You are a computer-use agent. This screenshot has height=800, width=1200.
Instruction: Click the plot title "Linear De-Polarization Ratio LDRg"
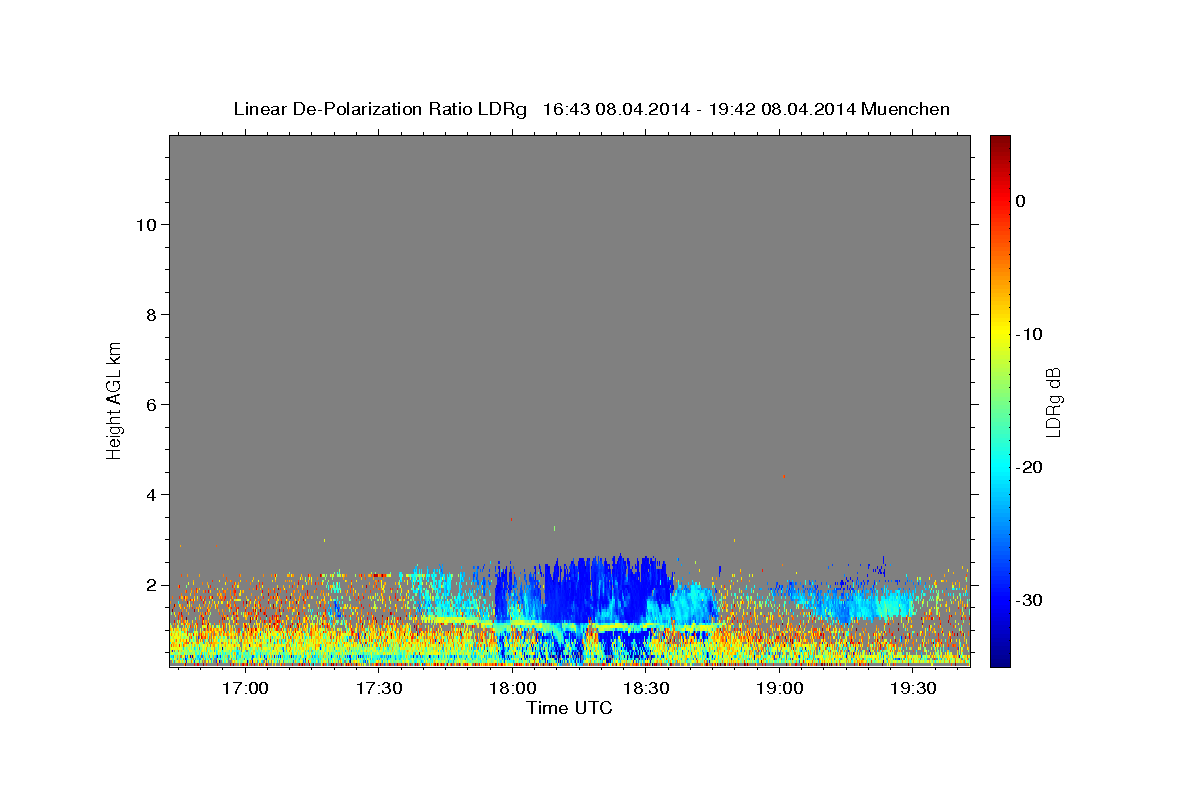click(380, 109)
